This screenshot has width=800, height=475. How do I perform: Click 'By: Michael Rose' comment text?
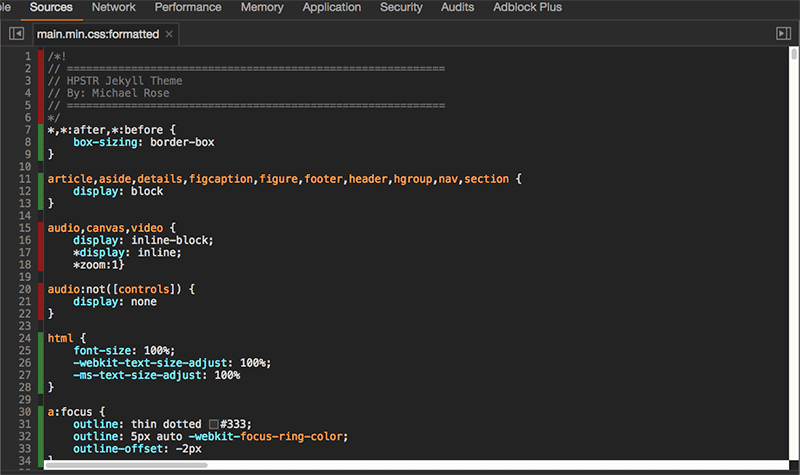coord(118,93)
